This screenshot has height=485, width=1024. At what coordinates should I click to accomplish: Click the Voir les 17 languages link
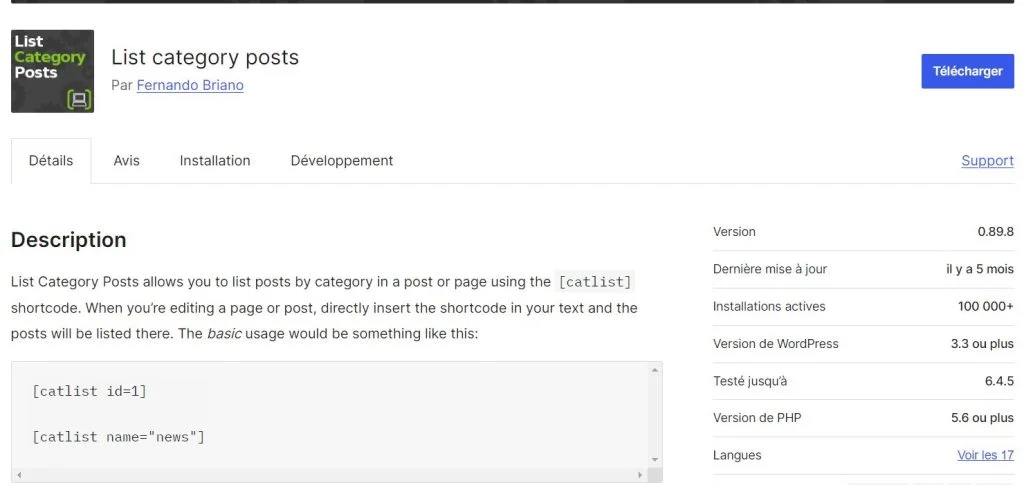985,455
